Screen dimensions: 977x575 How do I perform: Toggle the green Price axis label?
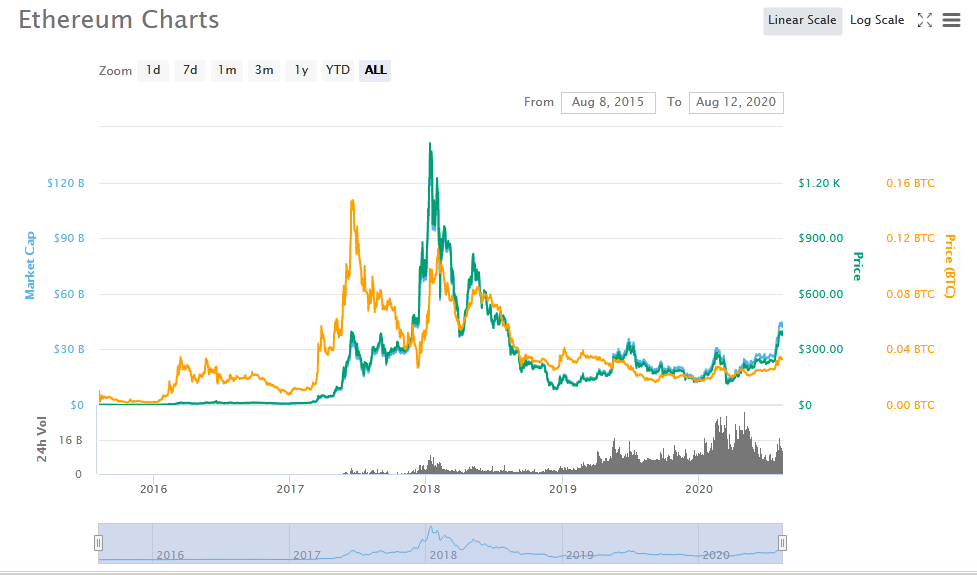858,267
